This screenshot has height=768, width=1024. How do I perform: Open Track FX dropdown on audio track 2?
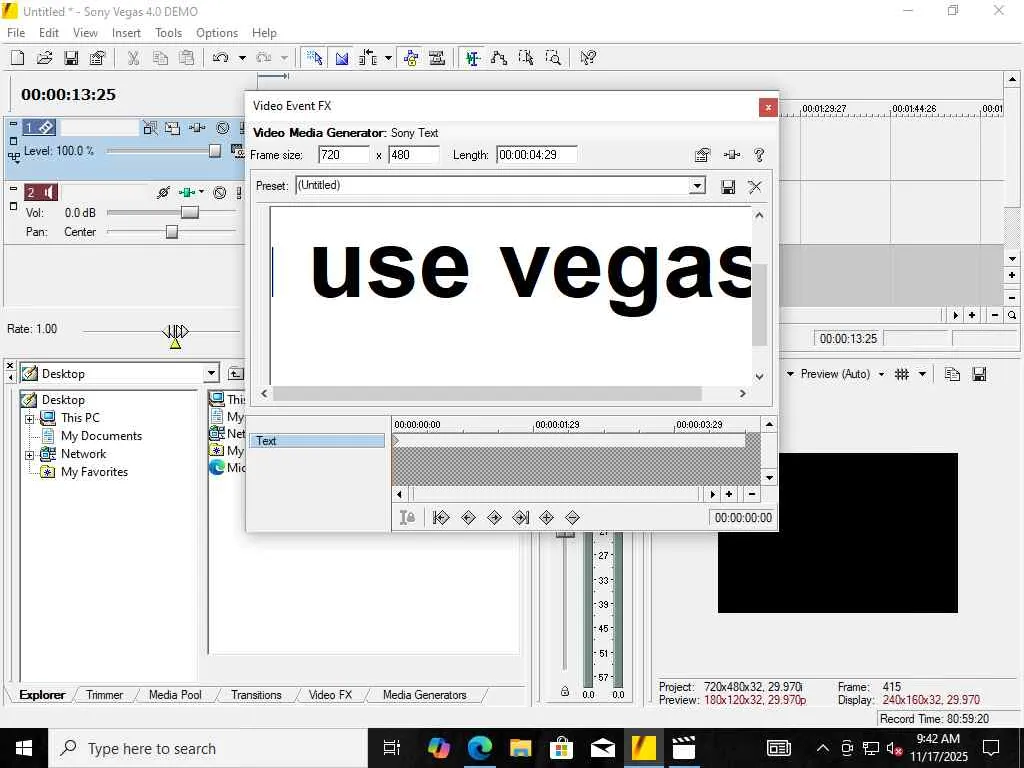click(x=201, y=192)
